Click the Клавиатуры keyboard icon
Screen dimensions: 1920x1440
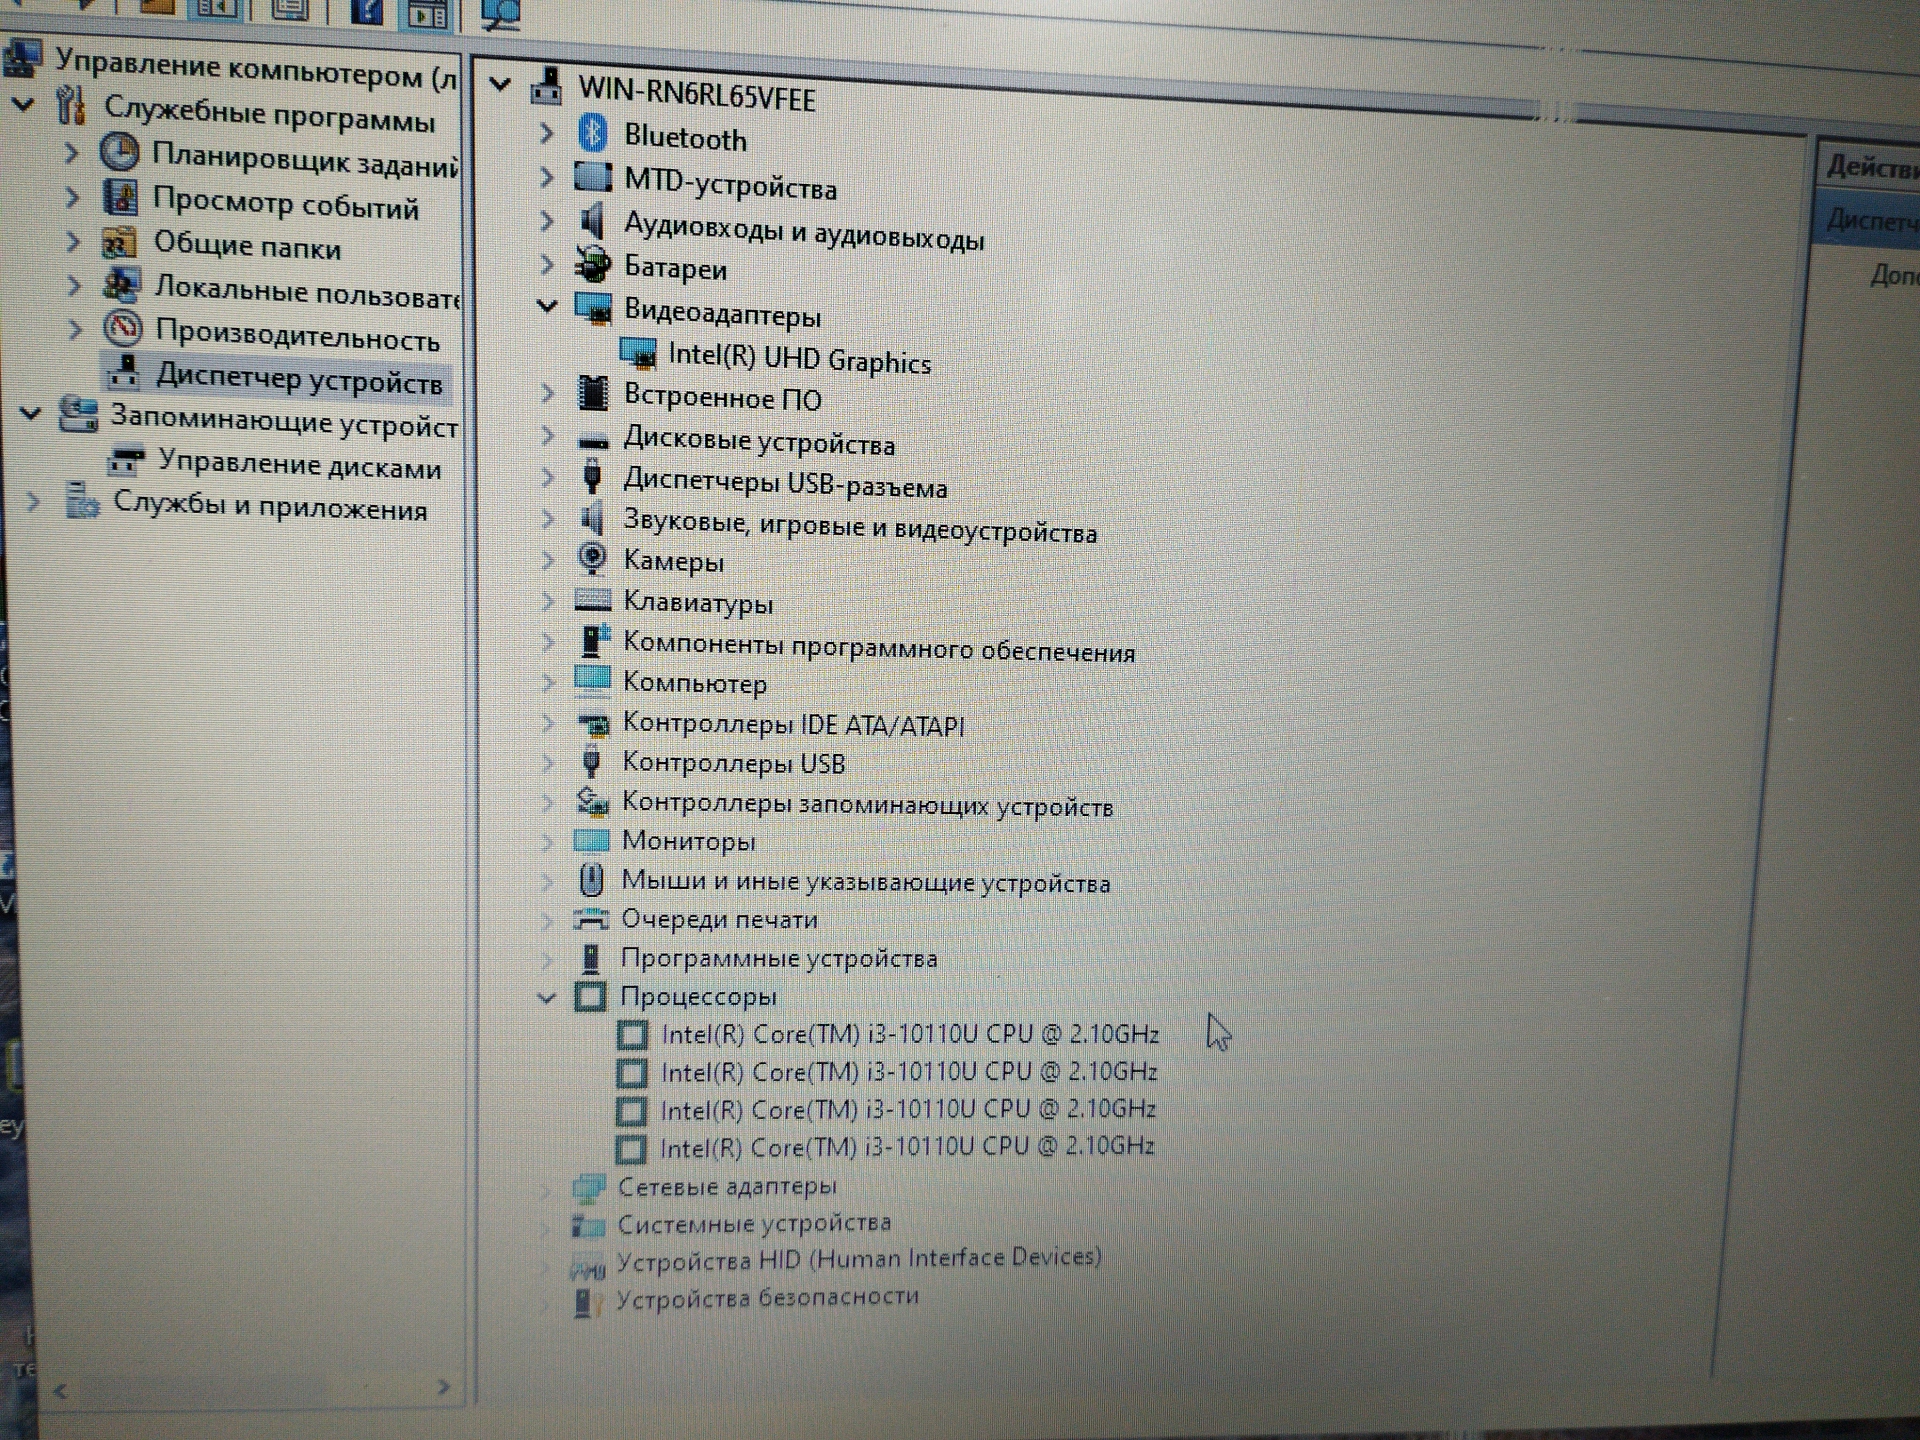pyautogui.click(x=592, y=600)
